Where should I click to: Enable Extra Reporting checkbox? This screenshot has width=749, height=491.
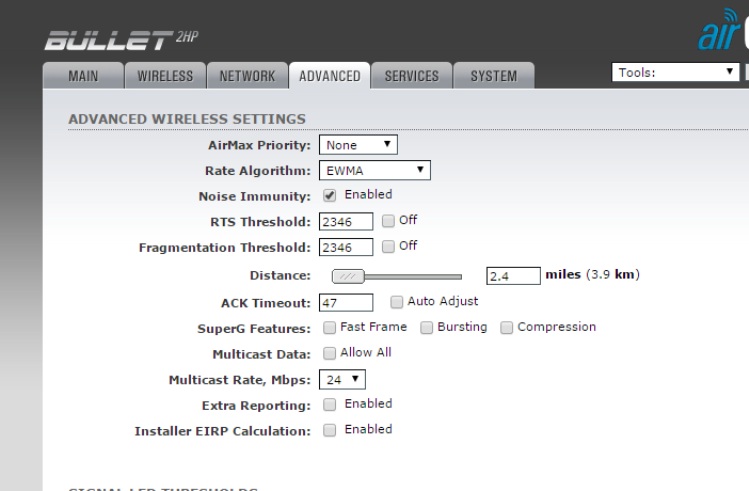coord(330,405)
